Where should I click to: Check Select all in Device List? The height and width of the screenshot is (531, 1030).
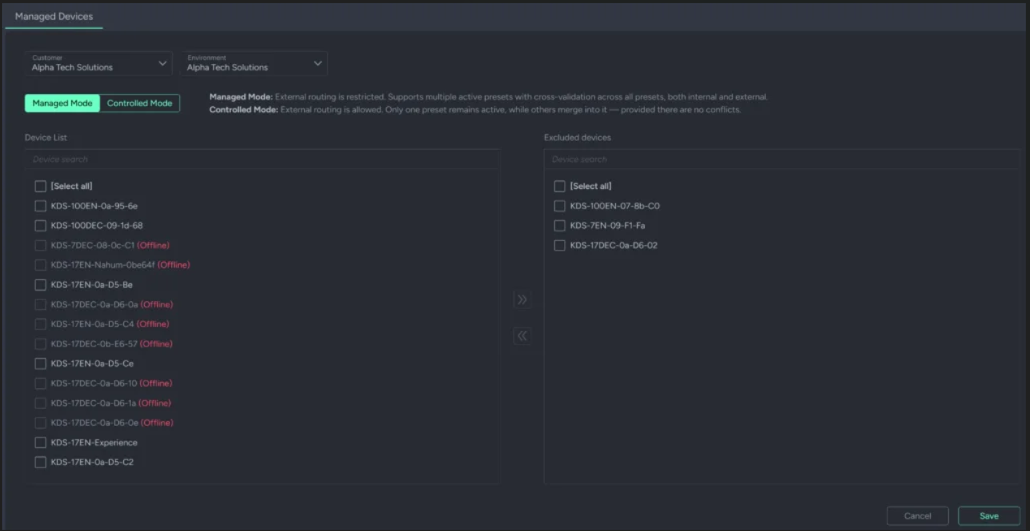(x=41, y=186)
